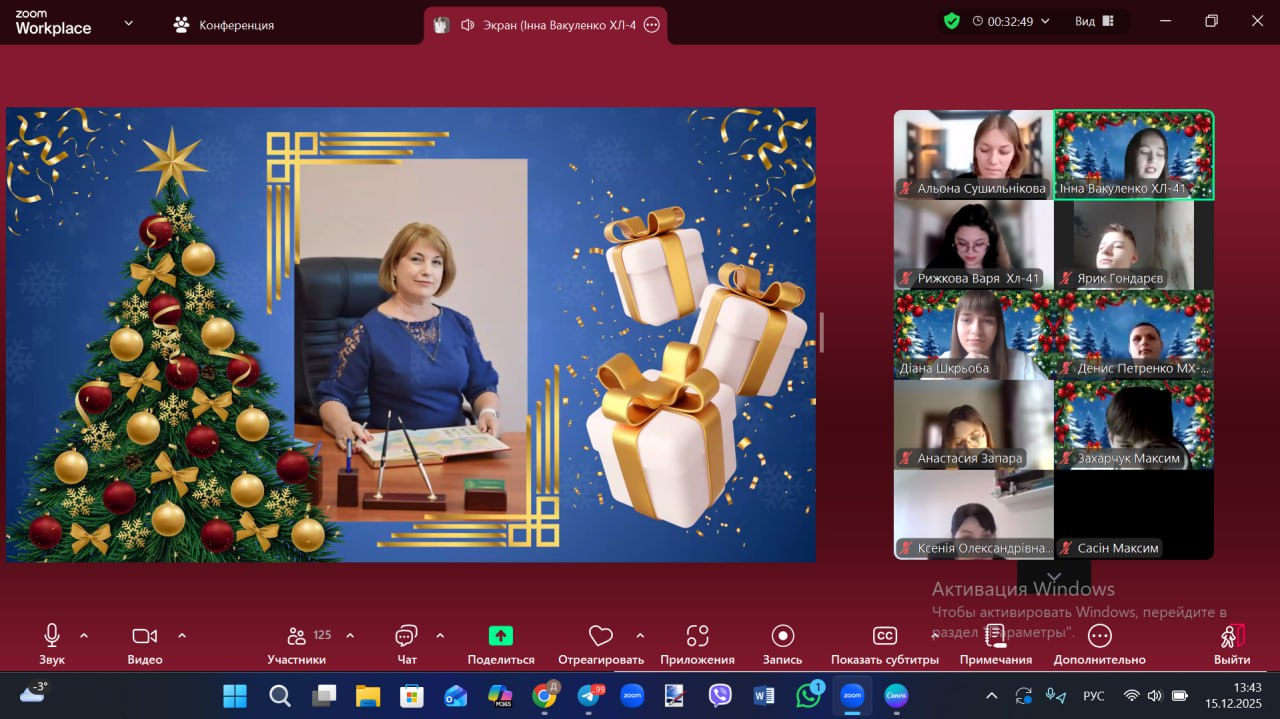Viewport: 1280px width, 719px height.
Task: Toggle Show captions (Показать субтитры)
Action: (884, 636)
